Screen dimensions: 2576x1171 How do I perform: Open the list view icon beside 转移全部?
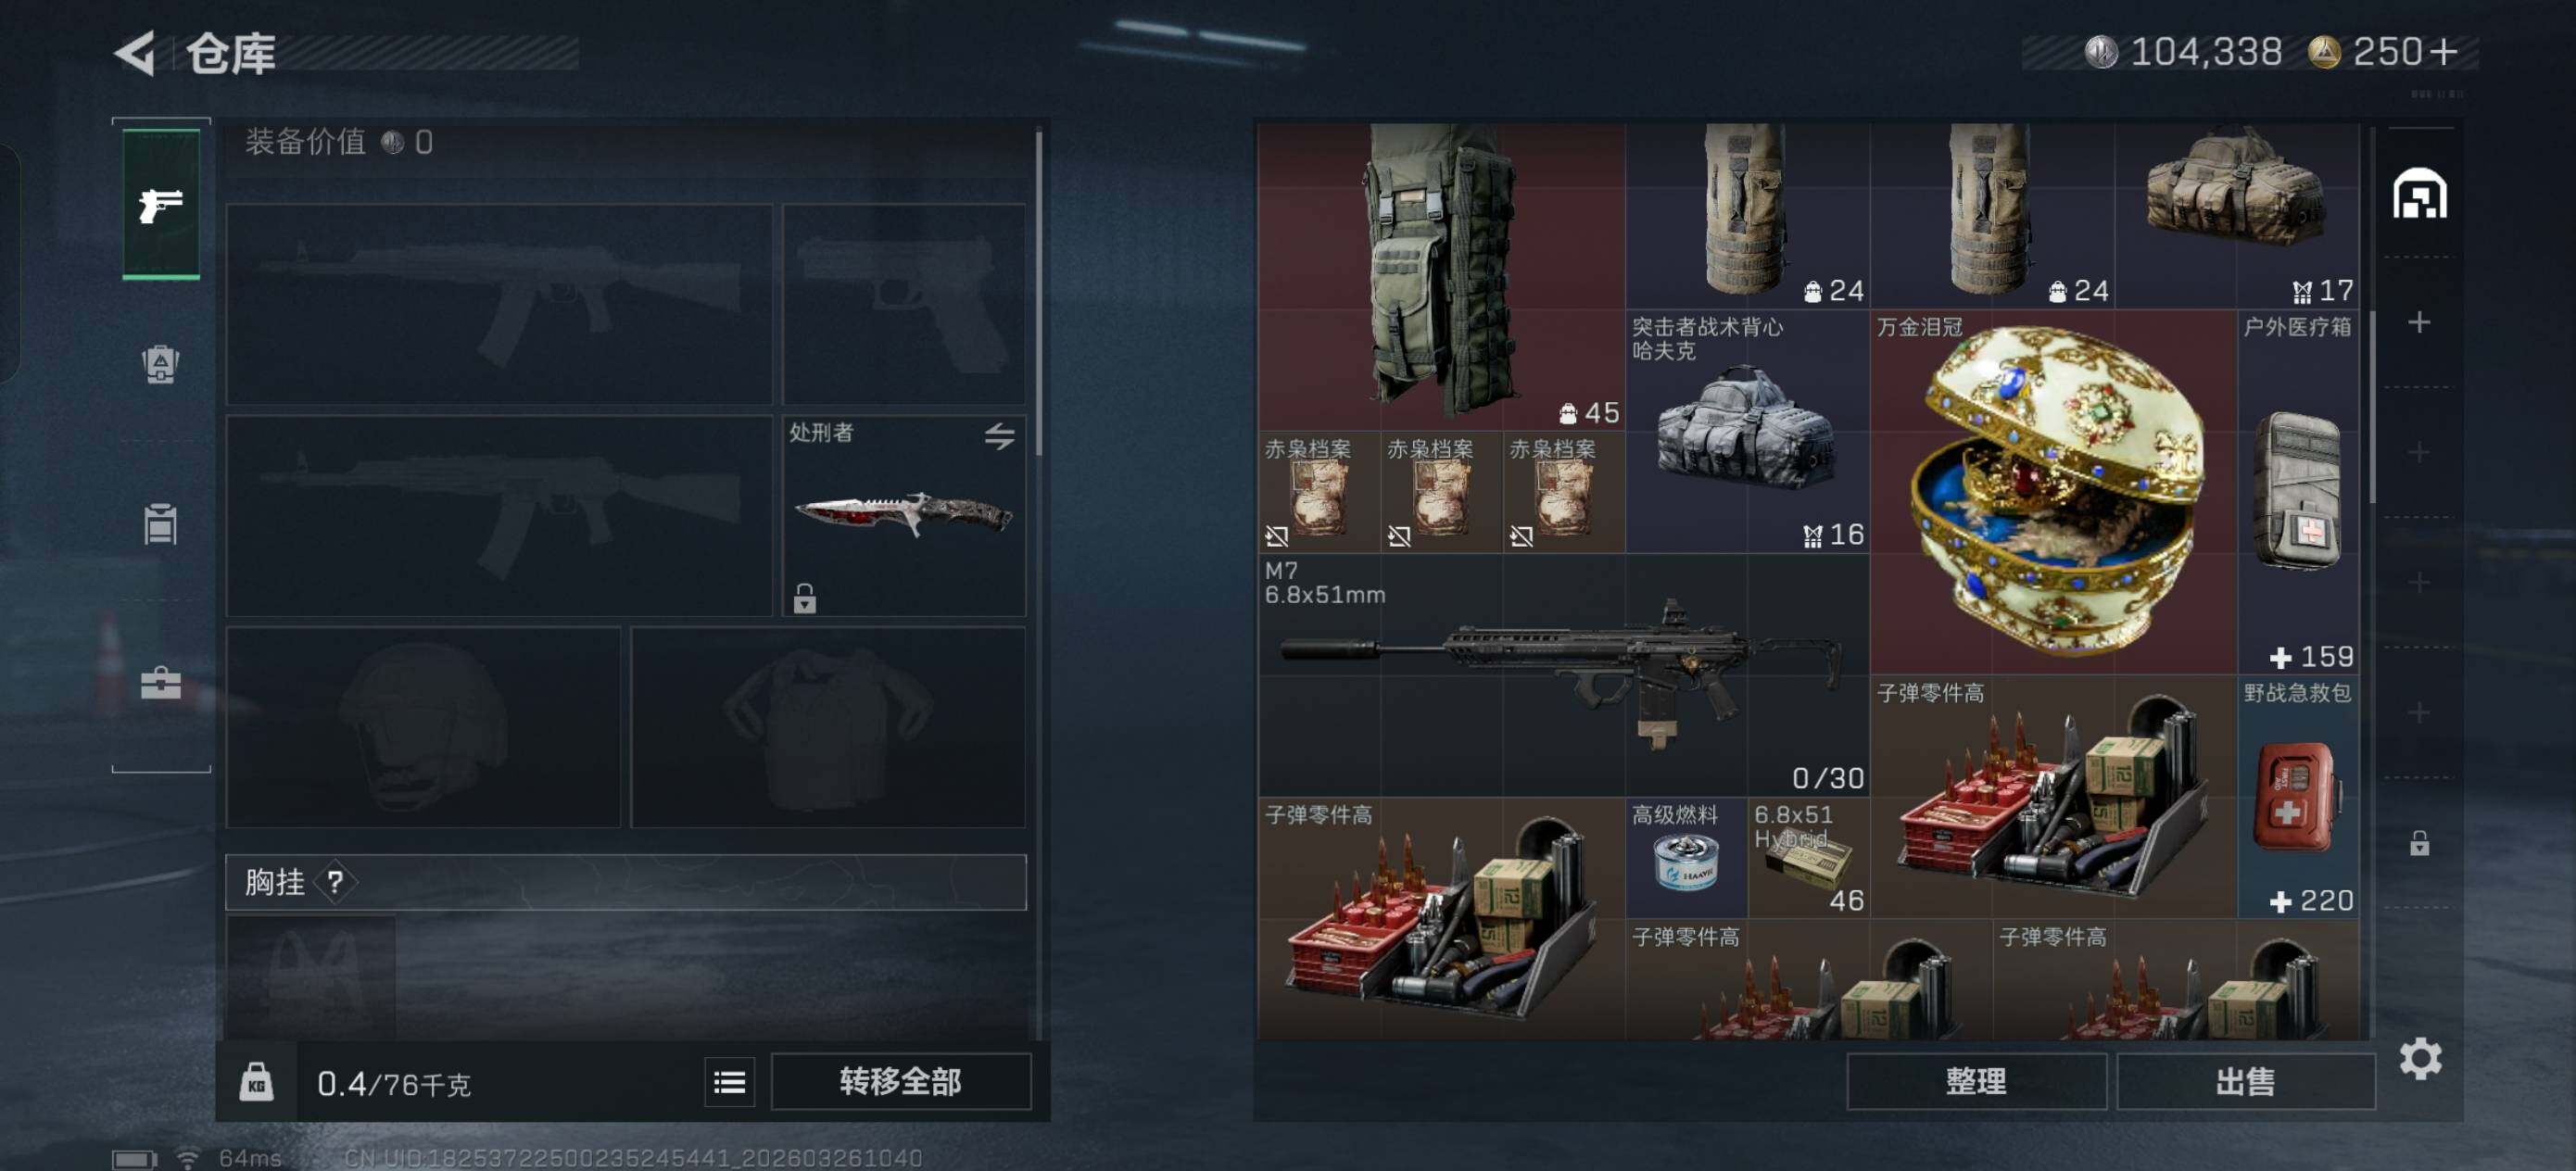(729, 1082)
